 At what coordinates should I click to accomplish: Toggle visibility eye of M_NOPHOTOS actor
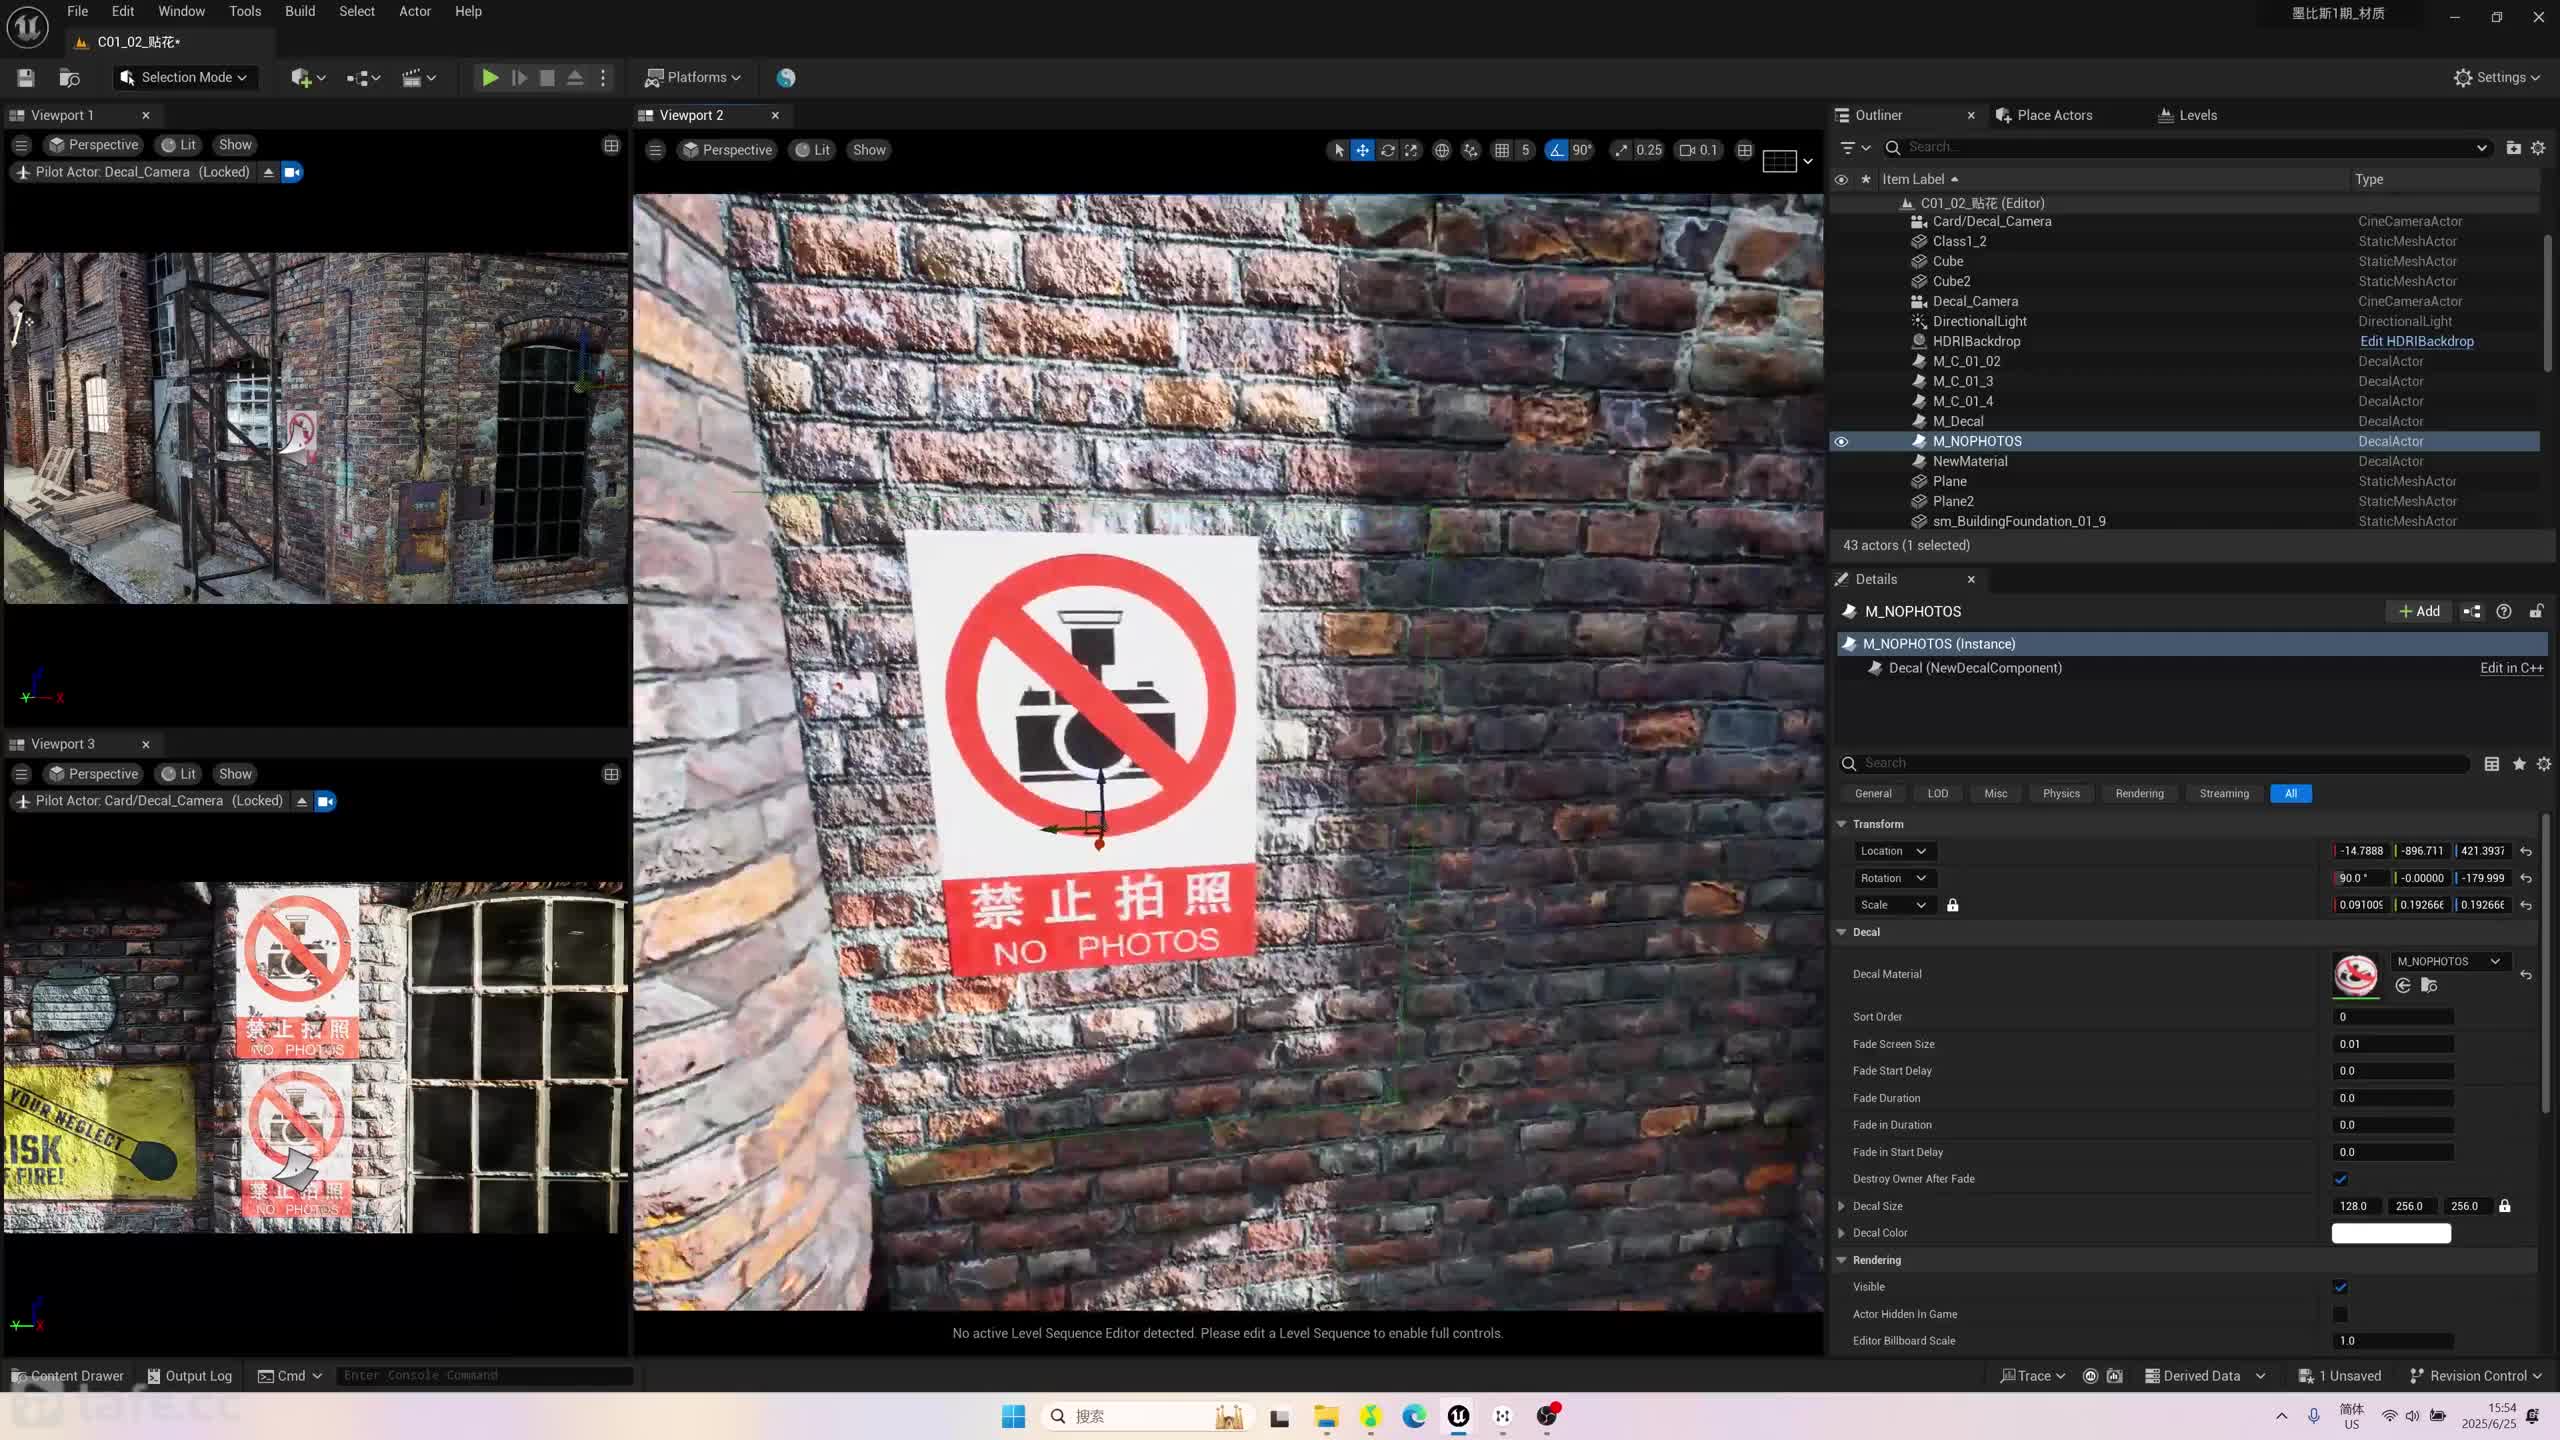pos(1841,441)
